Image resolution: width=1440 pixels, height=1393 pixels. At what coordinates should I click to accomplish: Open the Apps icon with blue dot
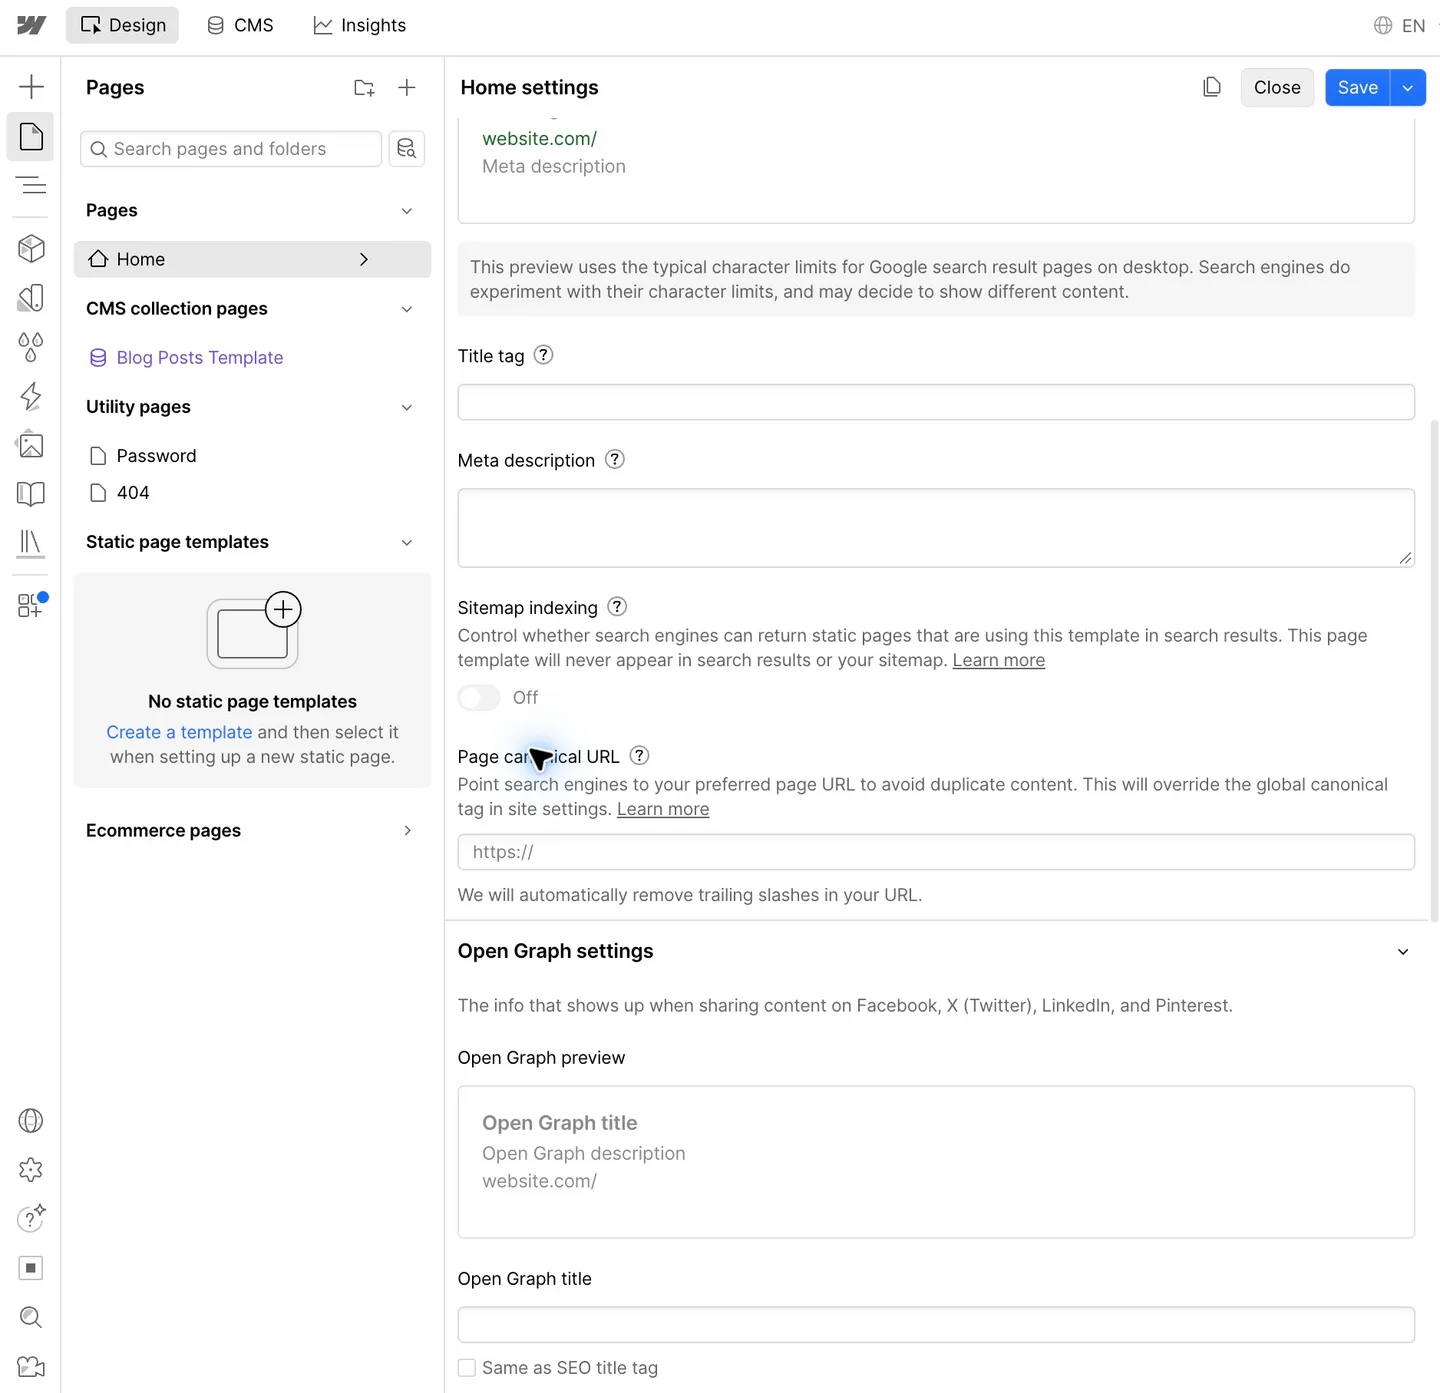31,604
